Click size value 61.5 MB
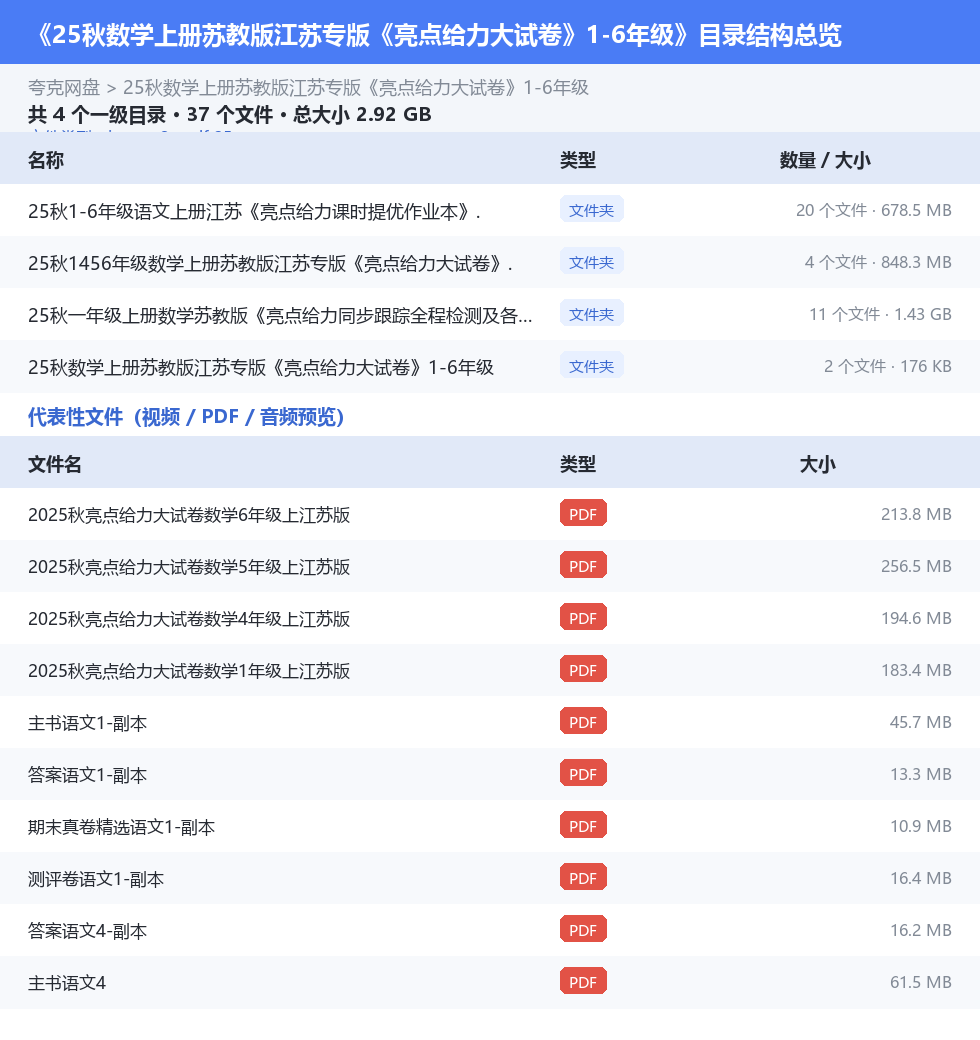The image size is (980, 1040). (x=920, y=982)
